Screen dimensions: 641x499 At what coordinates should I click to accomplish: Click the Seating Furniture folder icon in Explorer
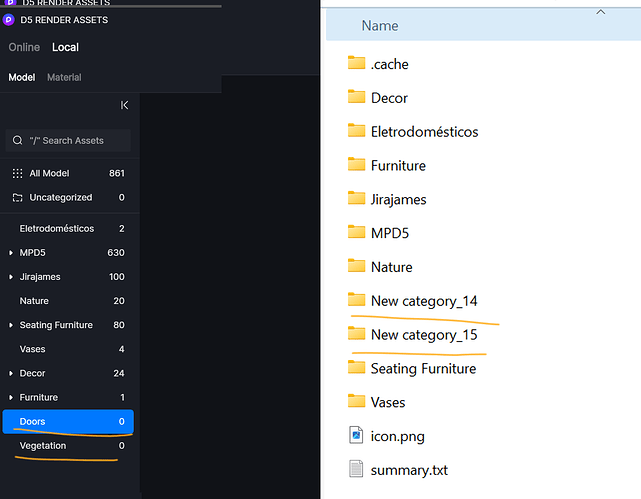pyautogui.click(x=356, y=367)
